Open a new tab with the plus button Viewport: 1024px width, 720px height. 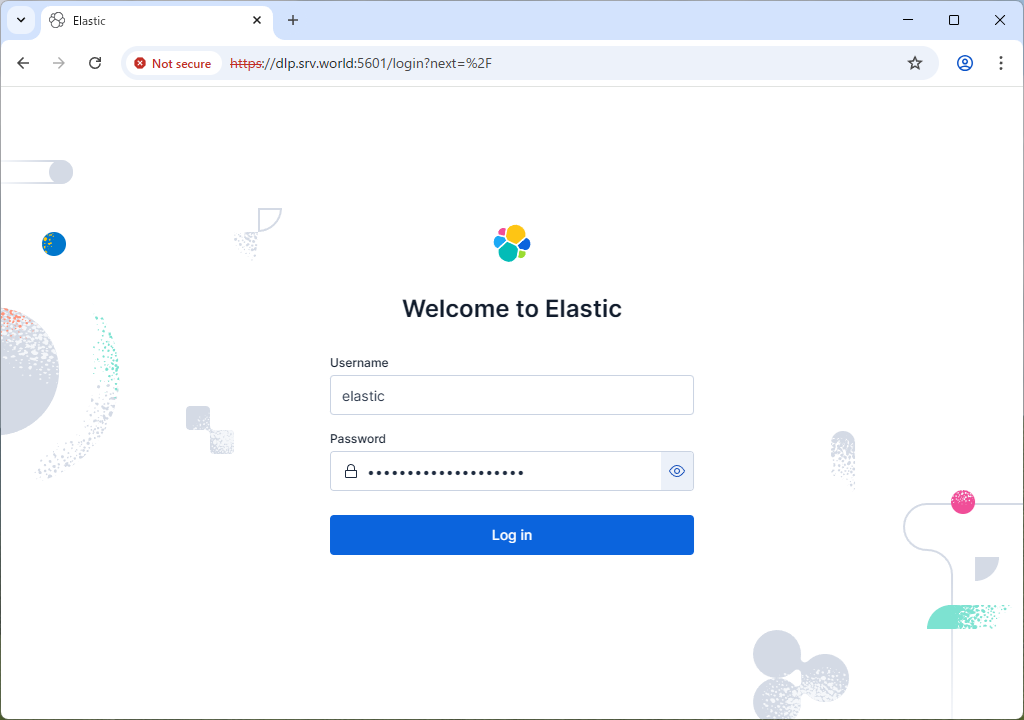tap(293, 20)
